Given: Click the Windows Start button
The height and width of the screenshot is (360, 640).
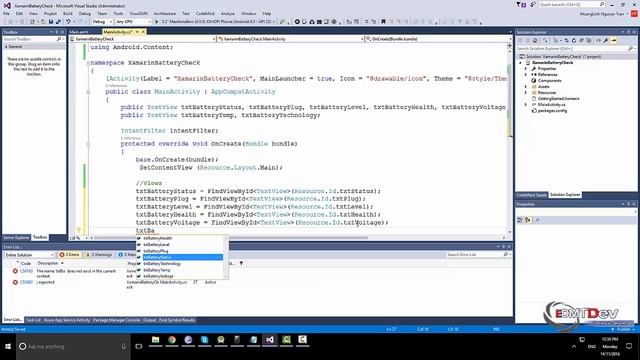Looking at the screenshot, I should pyautogui.click(x=8, y=347).
